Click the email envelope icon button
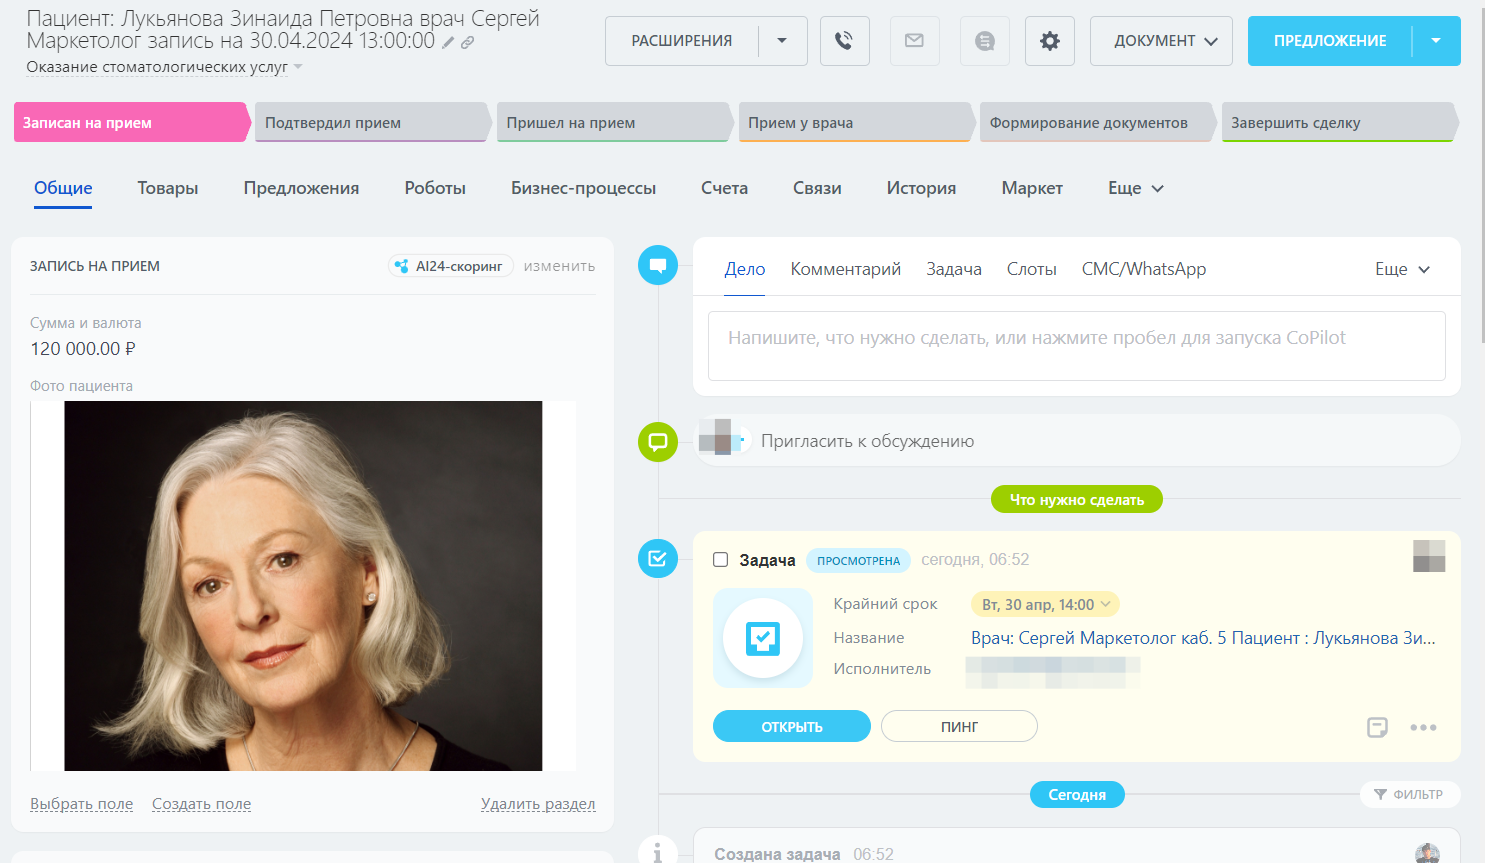1485x863 pixels. tap(914, 41)
